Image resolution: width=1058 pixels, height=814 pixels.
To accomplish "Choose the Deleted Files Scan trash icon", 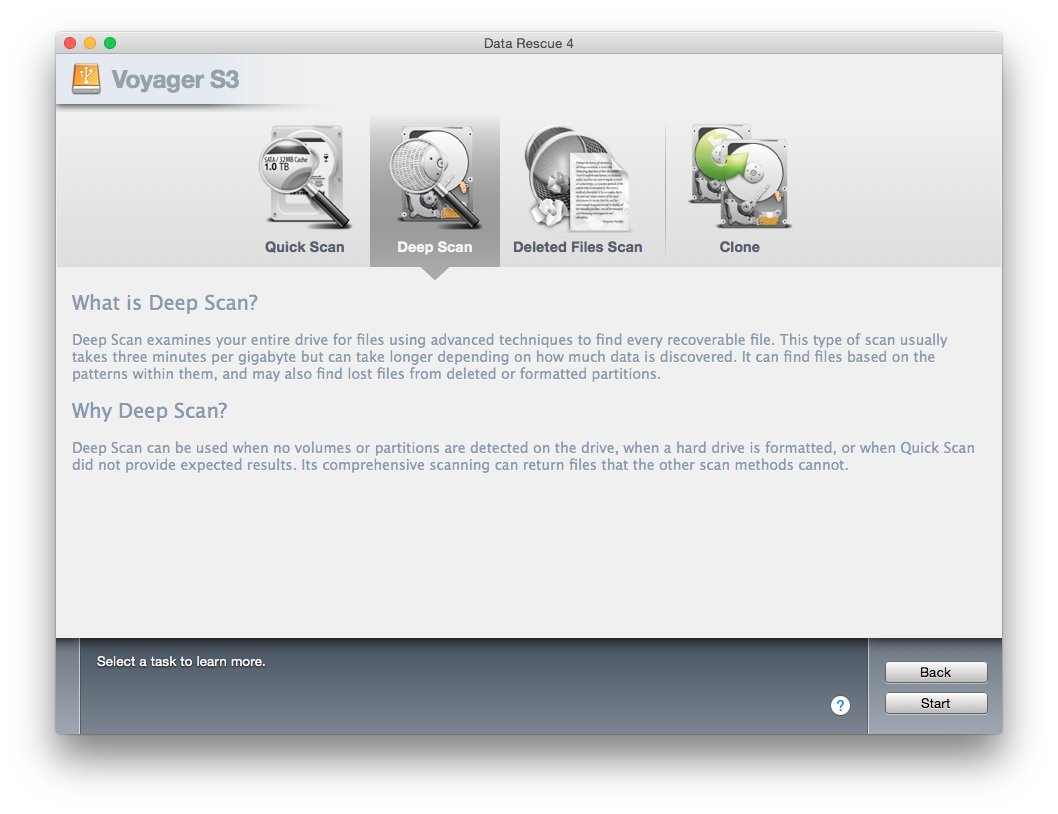I will pos(578,178).
